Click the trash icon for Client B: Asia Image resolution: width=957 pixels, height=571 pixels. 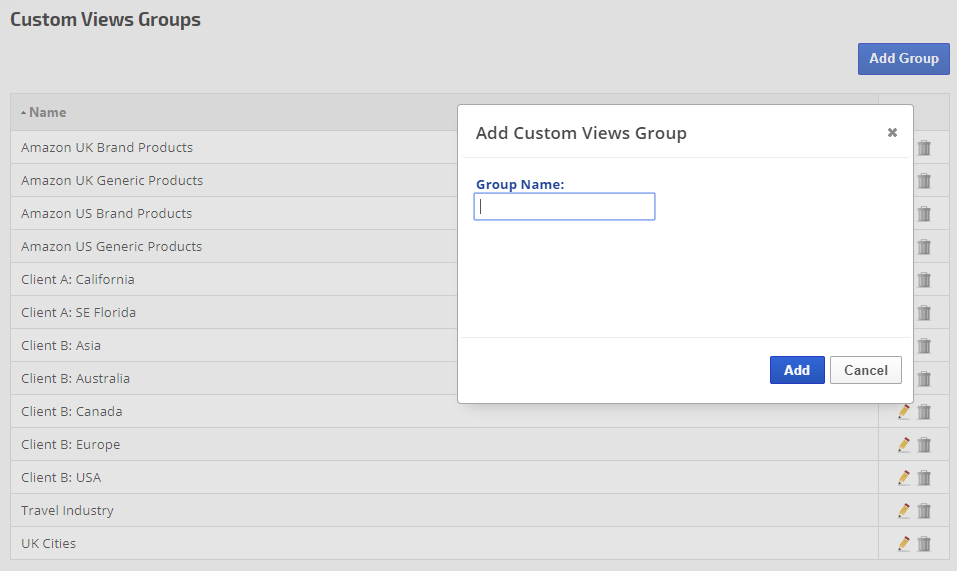924,345
